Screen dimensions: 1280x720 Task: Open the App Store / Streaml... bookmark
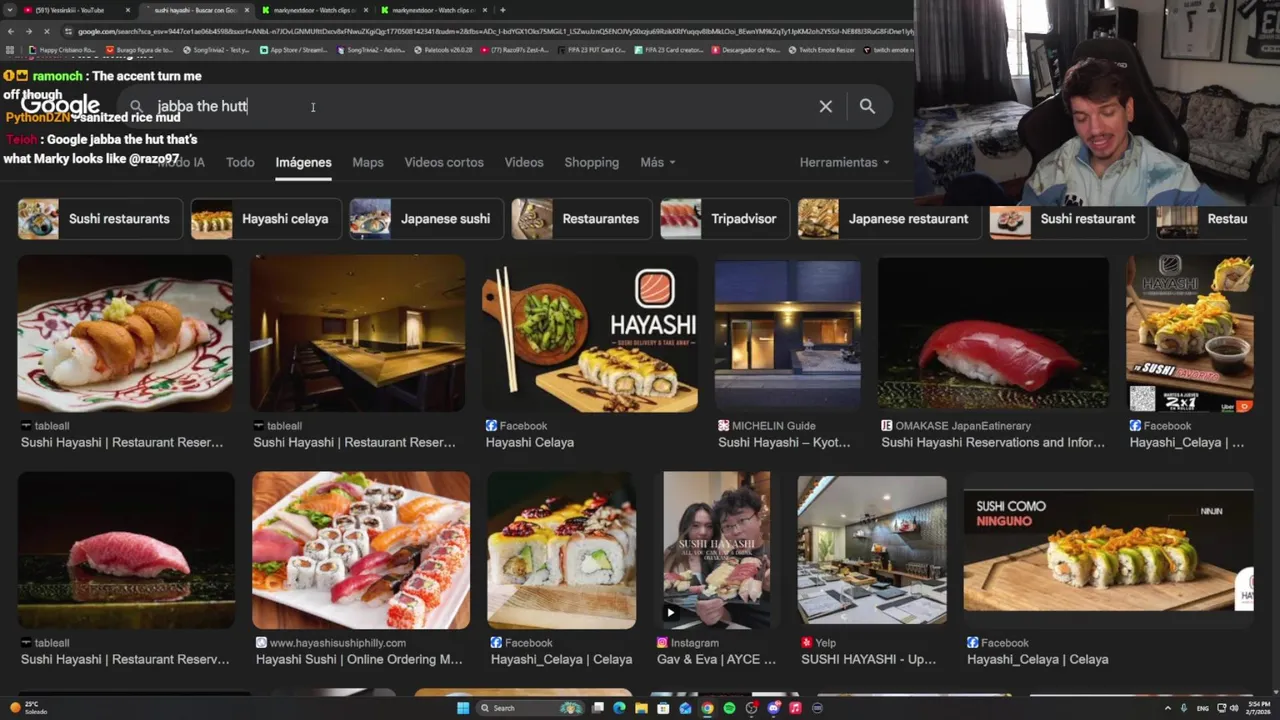pos(294,50)
